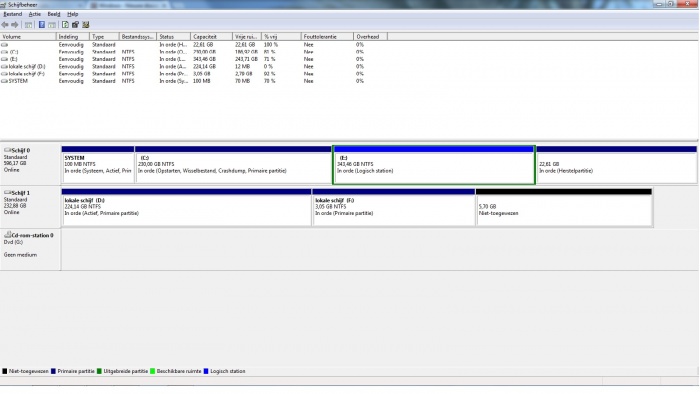Click the Schijf 0 disk label panel
This screenshot has height=394, width=700.
(30, 164)
